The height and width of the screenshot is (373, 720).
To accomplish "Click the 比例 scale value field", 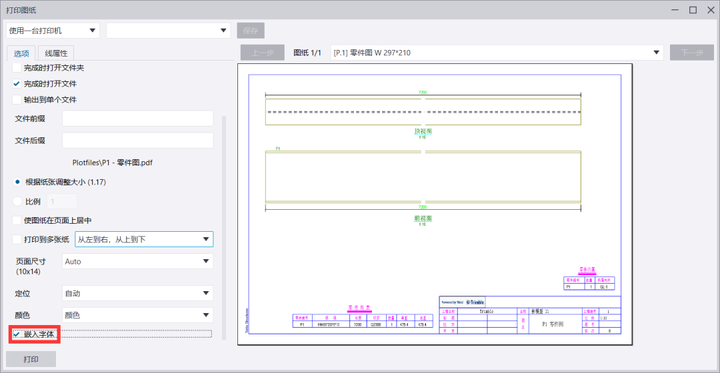I will [62, 201].
